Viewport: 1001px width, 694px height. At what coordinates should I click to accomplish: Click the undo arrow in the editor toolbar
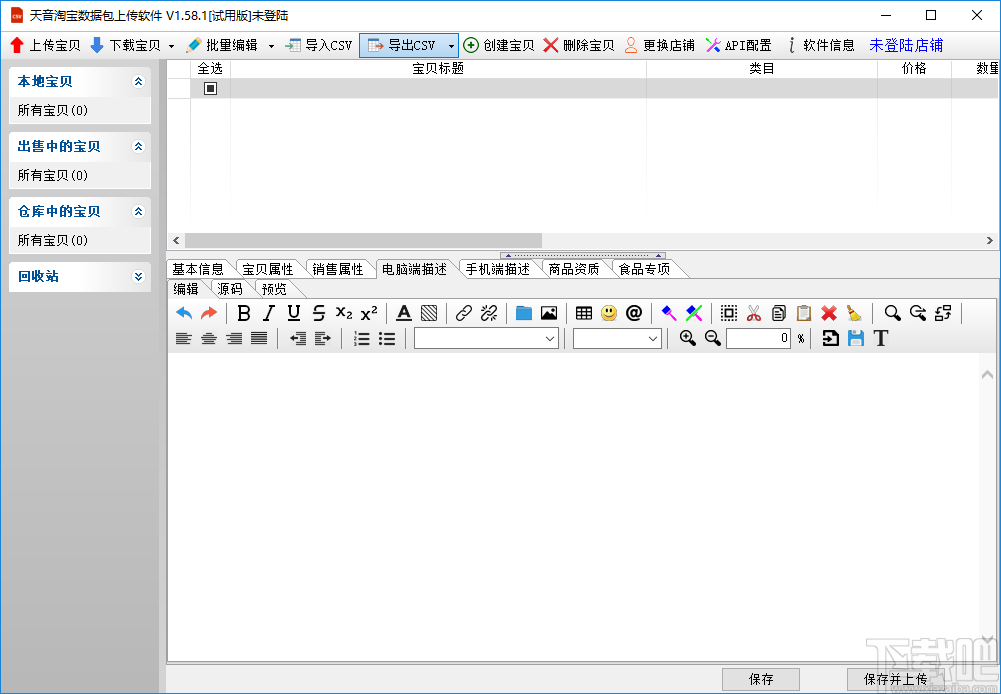(x=184, y=313)
